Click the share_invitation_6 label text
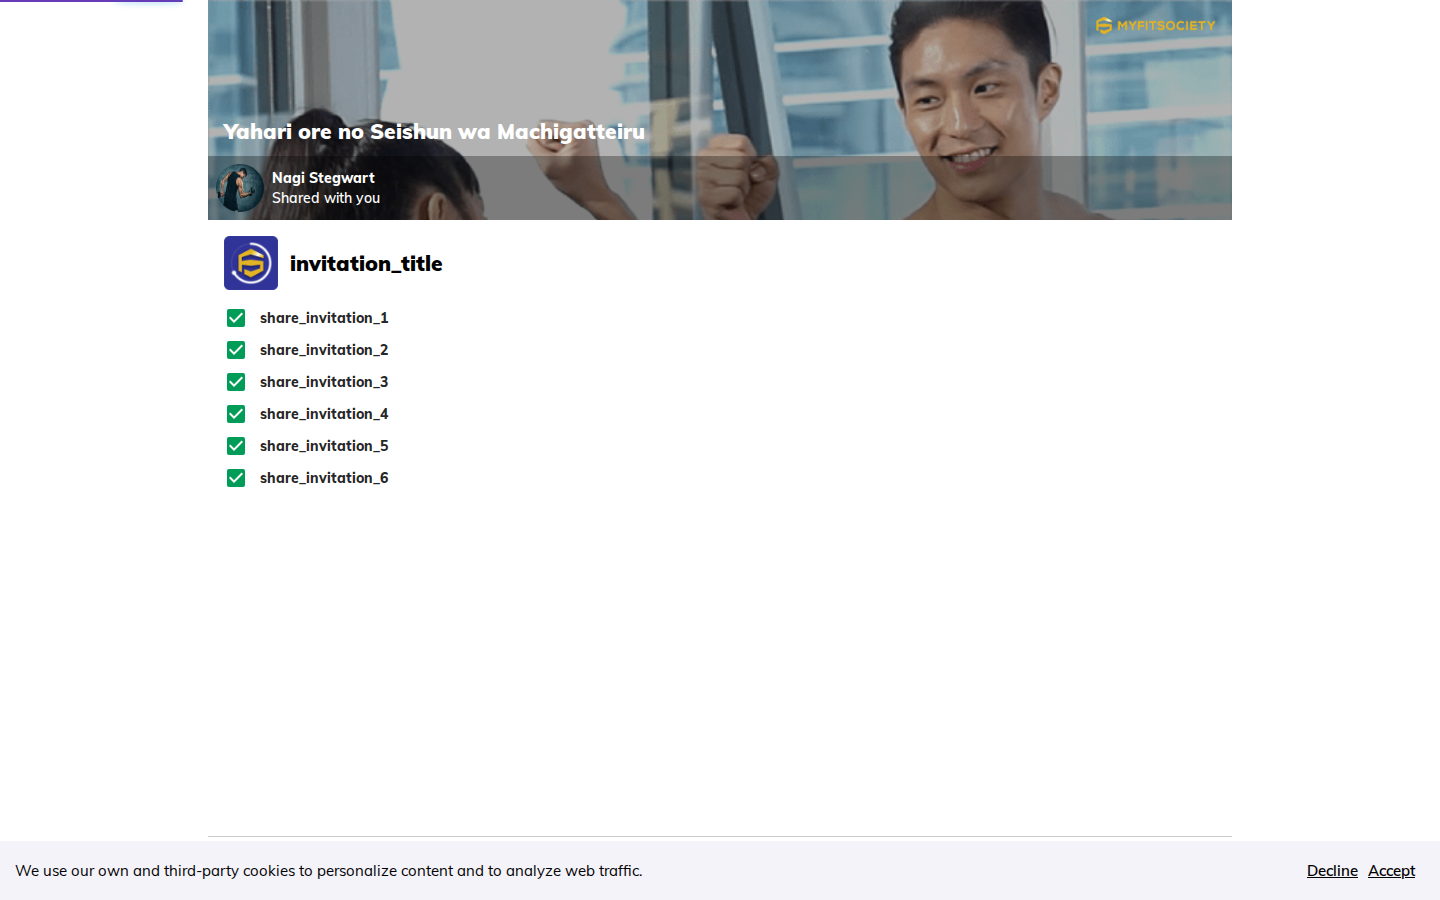This screenshot has width=1440, height=900. coord(324,478)
